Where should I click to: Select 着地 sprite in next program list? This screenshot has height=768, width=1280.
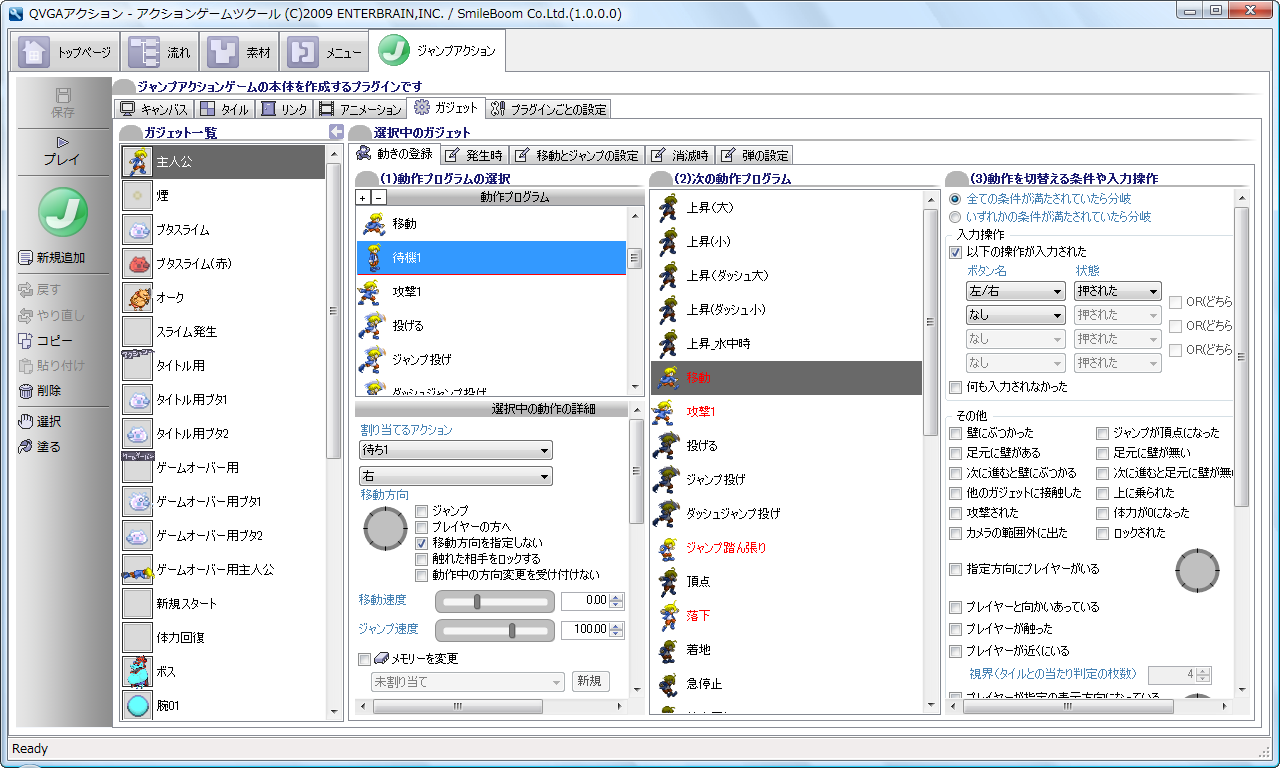click(x=667, y=650)
